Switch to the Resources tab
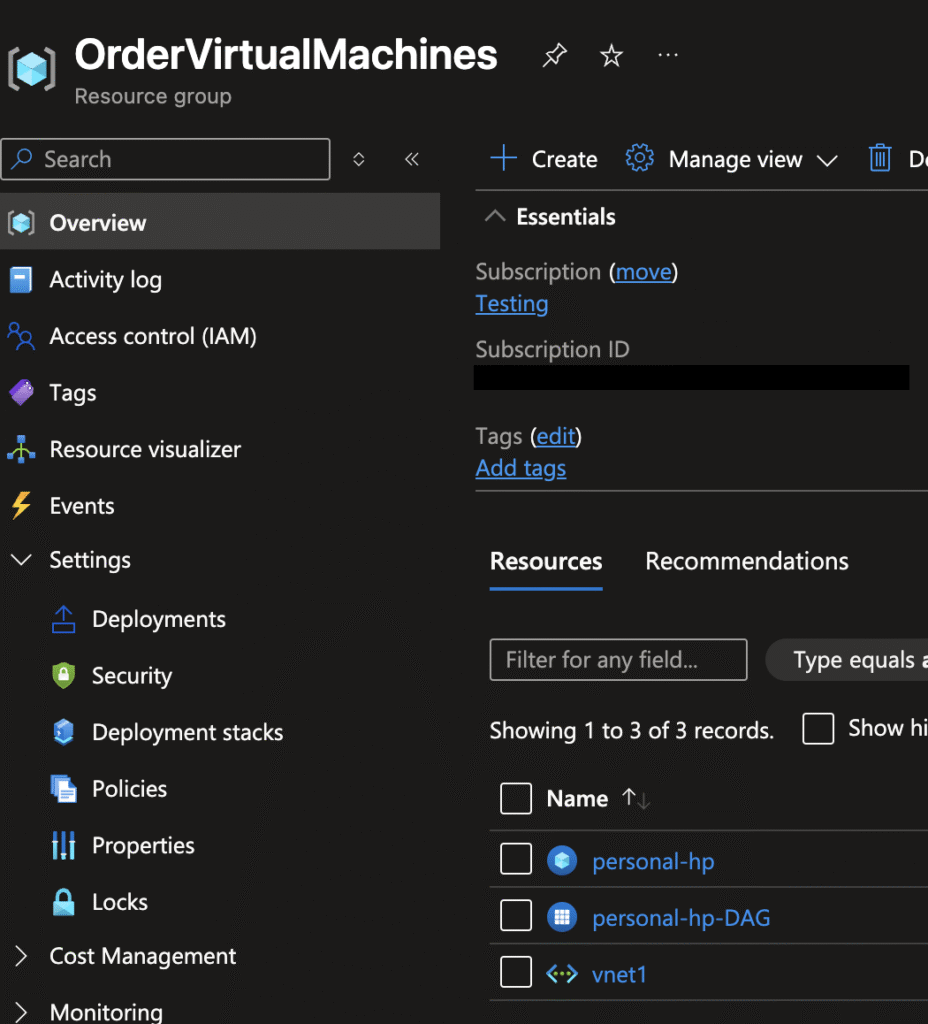Screen dimensions: 928x1024 click(x=546, y=561)
